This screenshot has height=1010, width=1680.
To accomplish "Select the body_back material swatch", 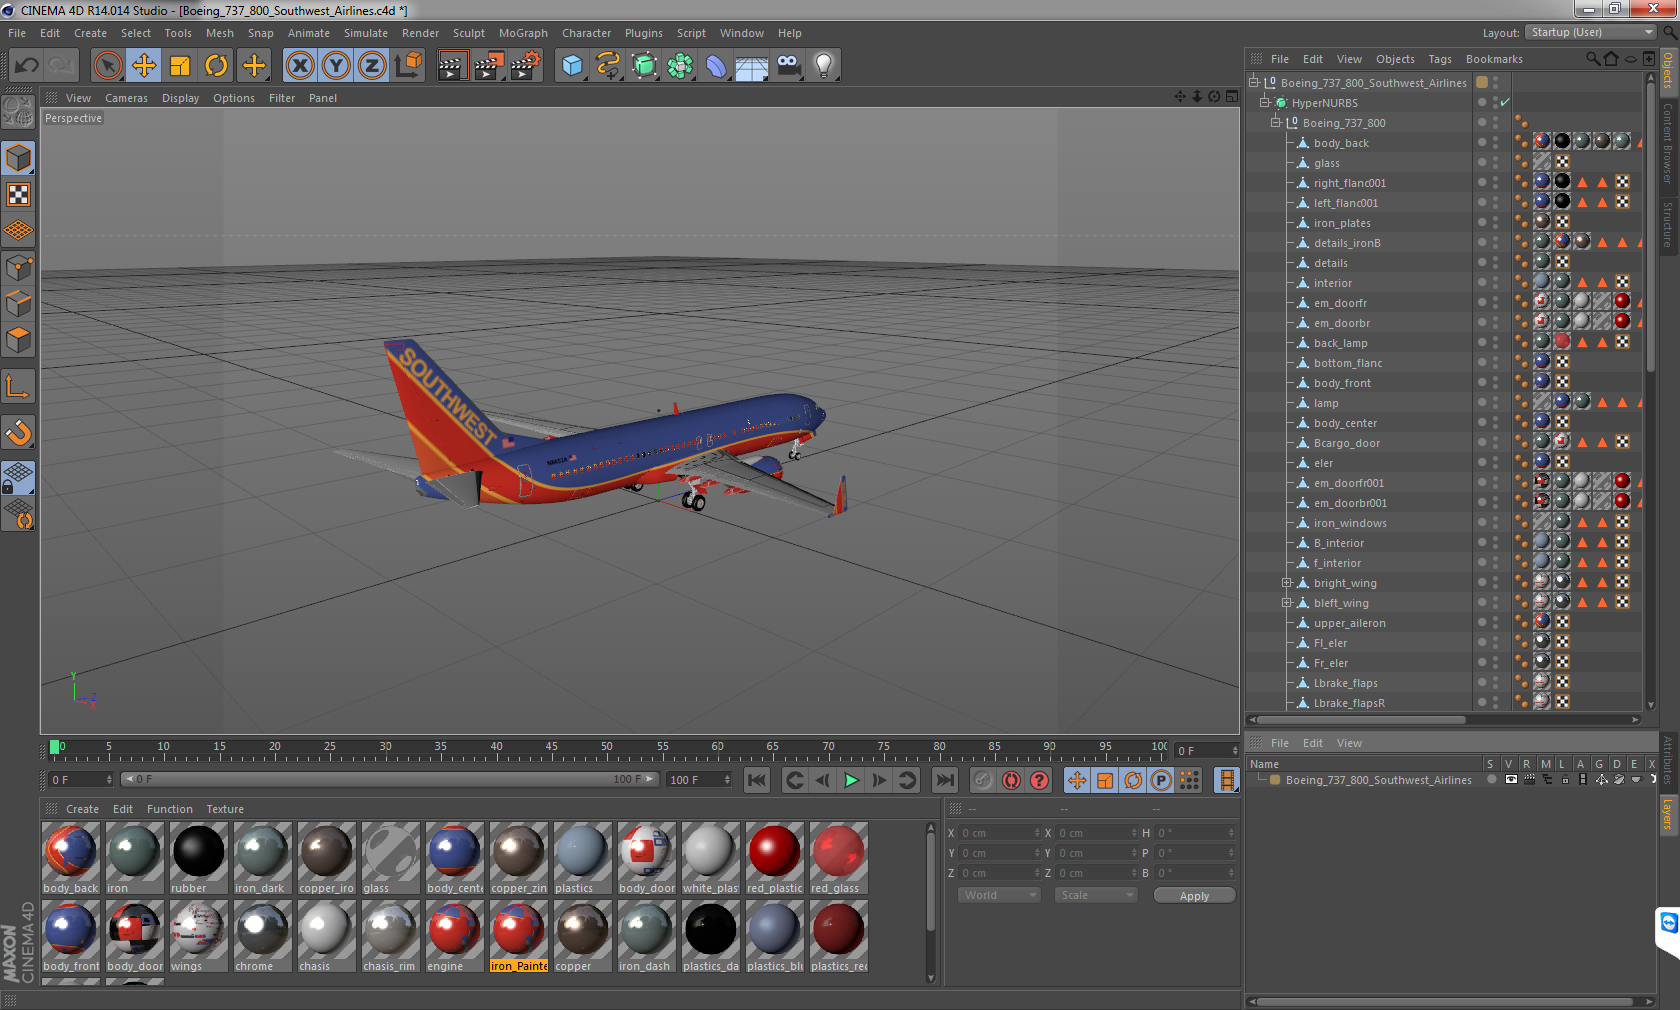I will coord(70,858).
